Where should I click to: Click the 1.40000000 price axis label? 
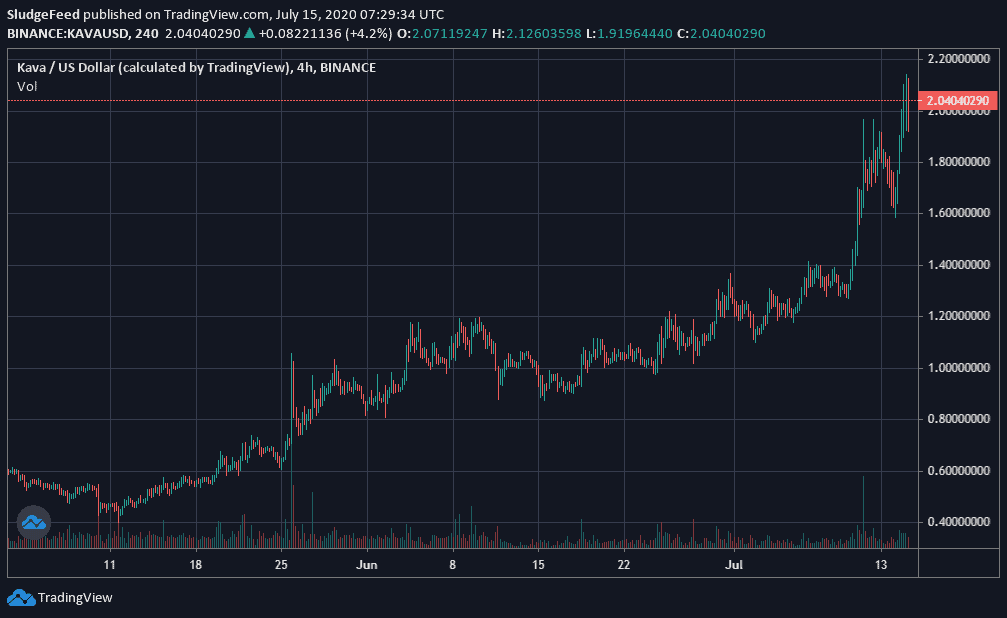point(959,265)
